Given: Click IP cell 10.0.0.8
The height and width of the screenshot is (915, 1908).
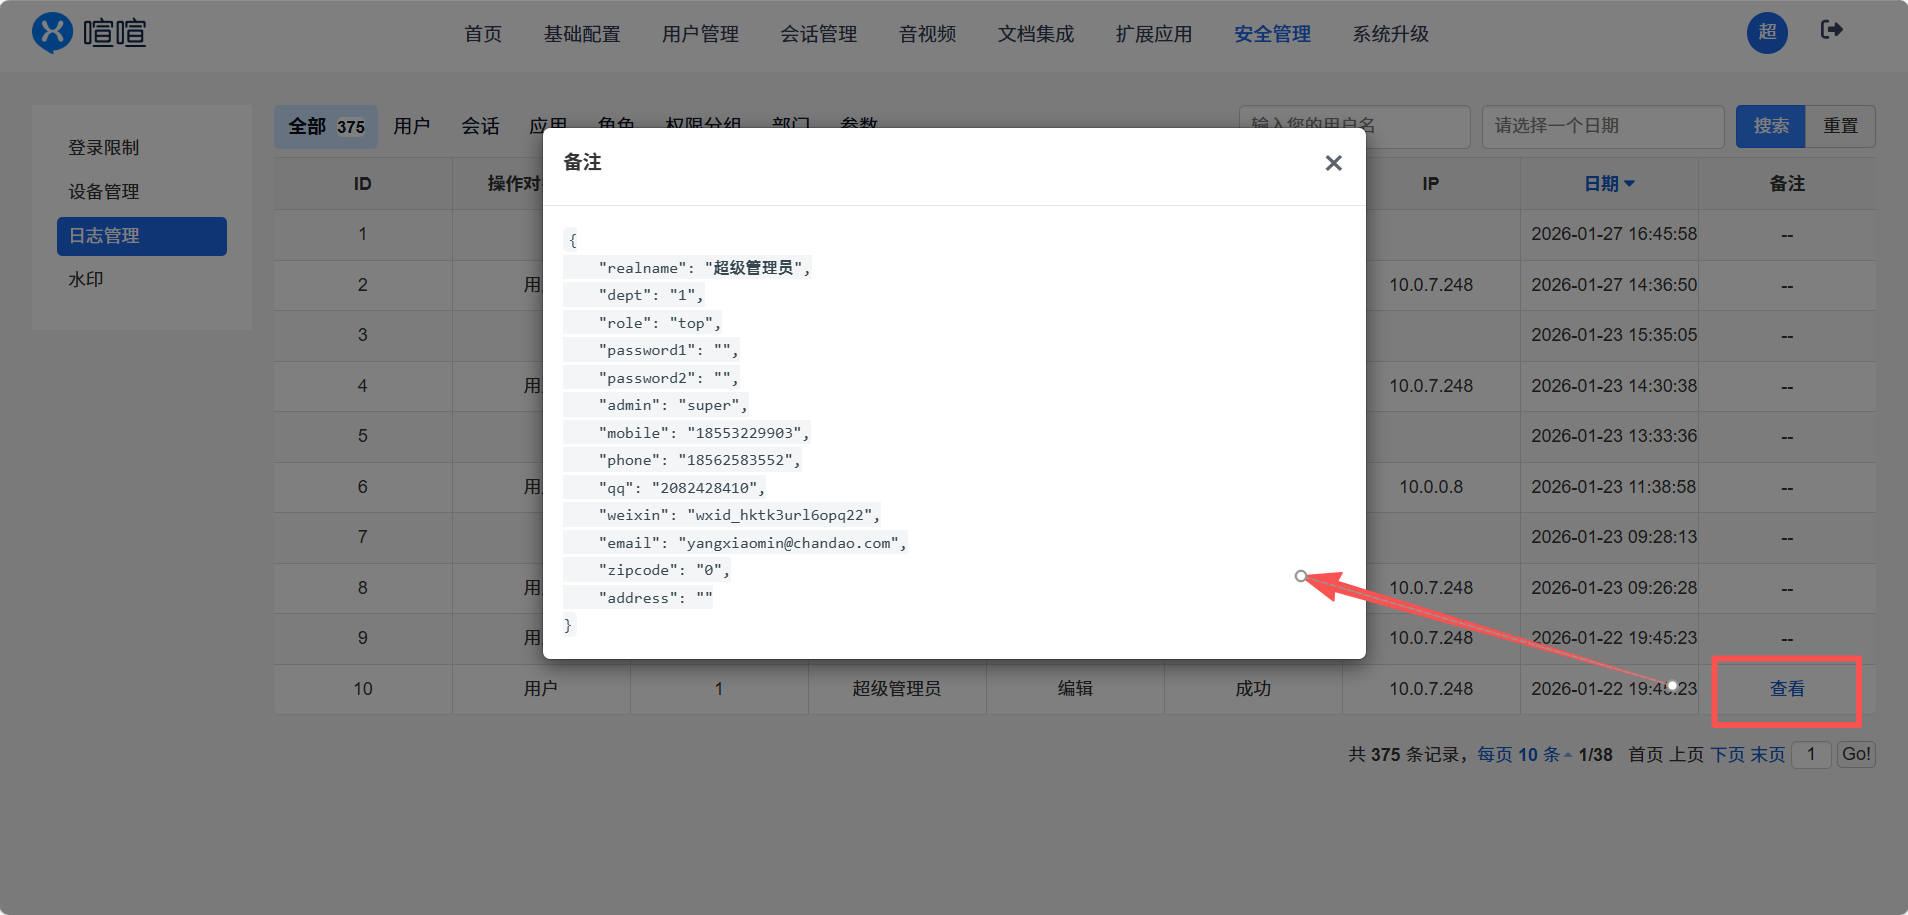Looking at the screenshot, I should [x=1431, y=487].
